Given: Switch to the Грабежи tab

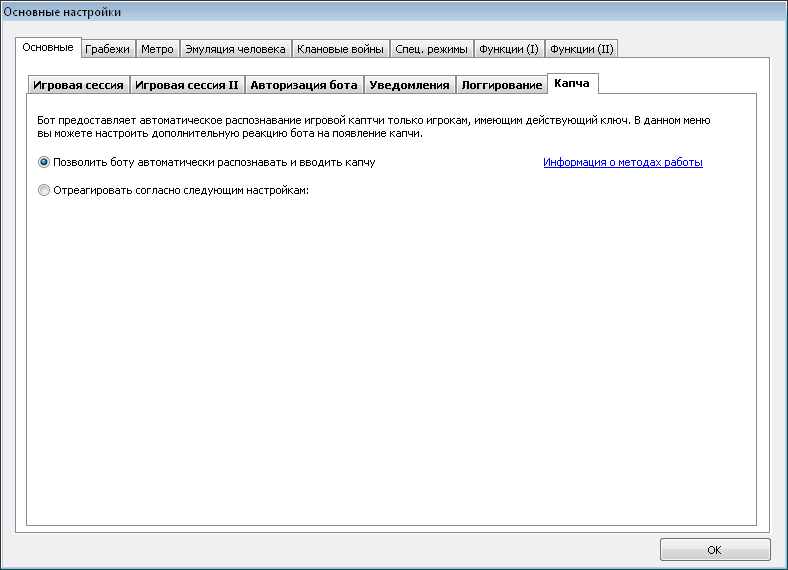Looking at the screenshot, I should (108, 49).
